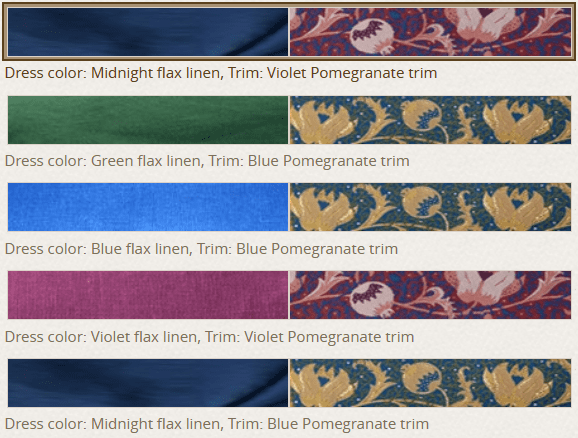The image size is (578, 438).
Task: Select the Violet flax linen color swatch
Action: point(148,295)
